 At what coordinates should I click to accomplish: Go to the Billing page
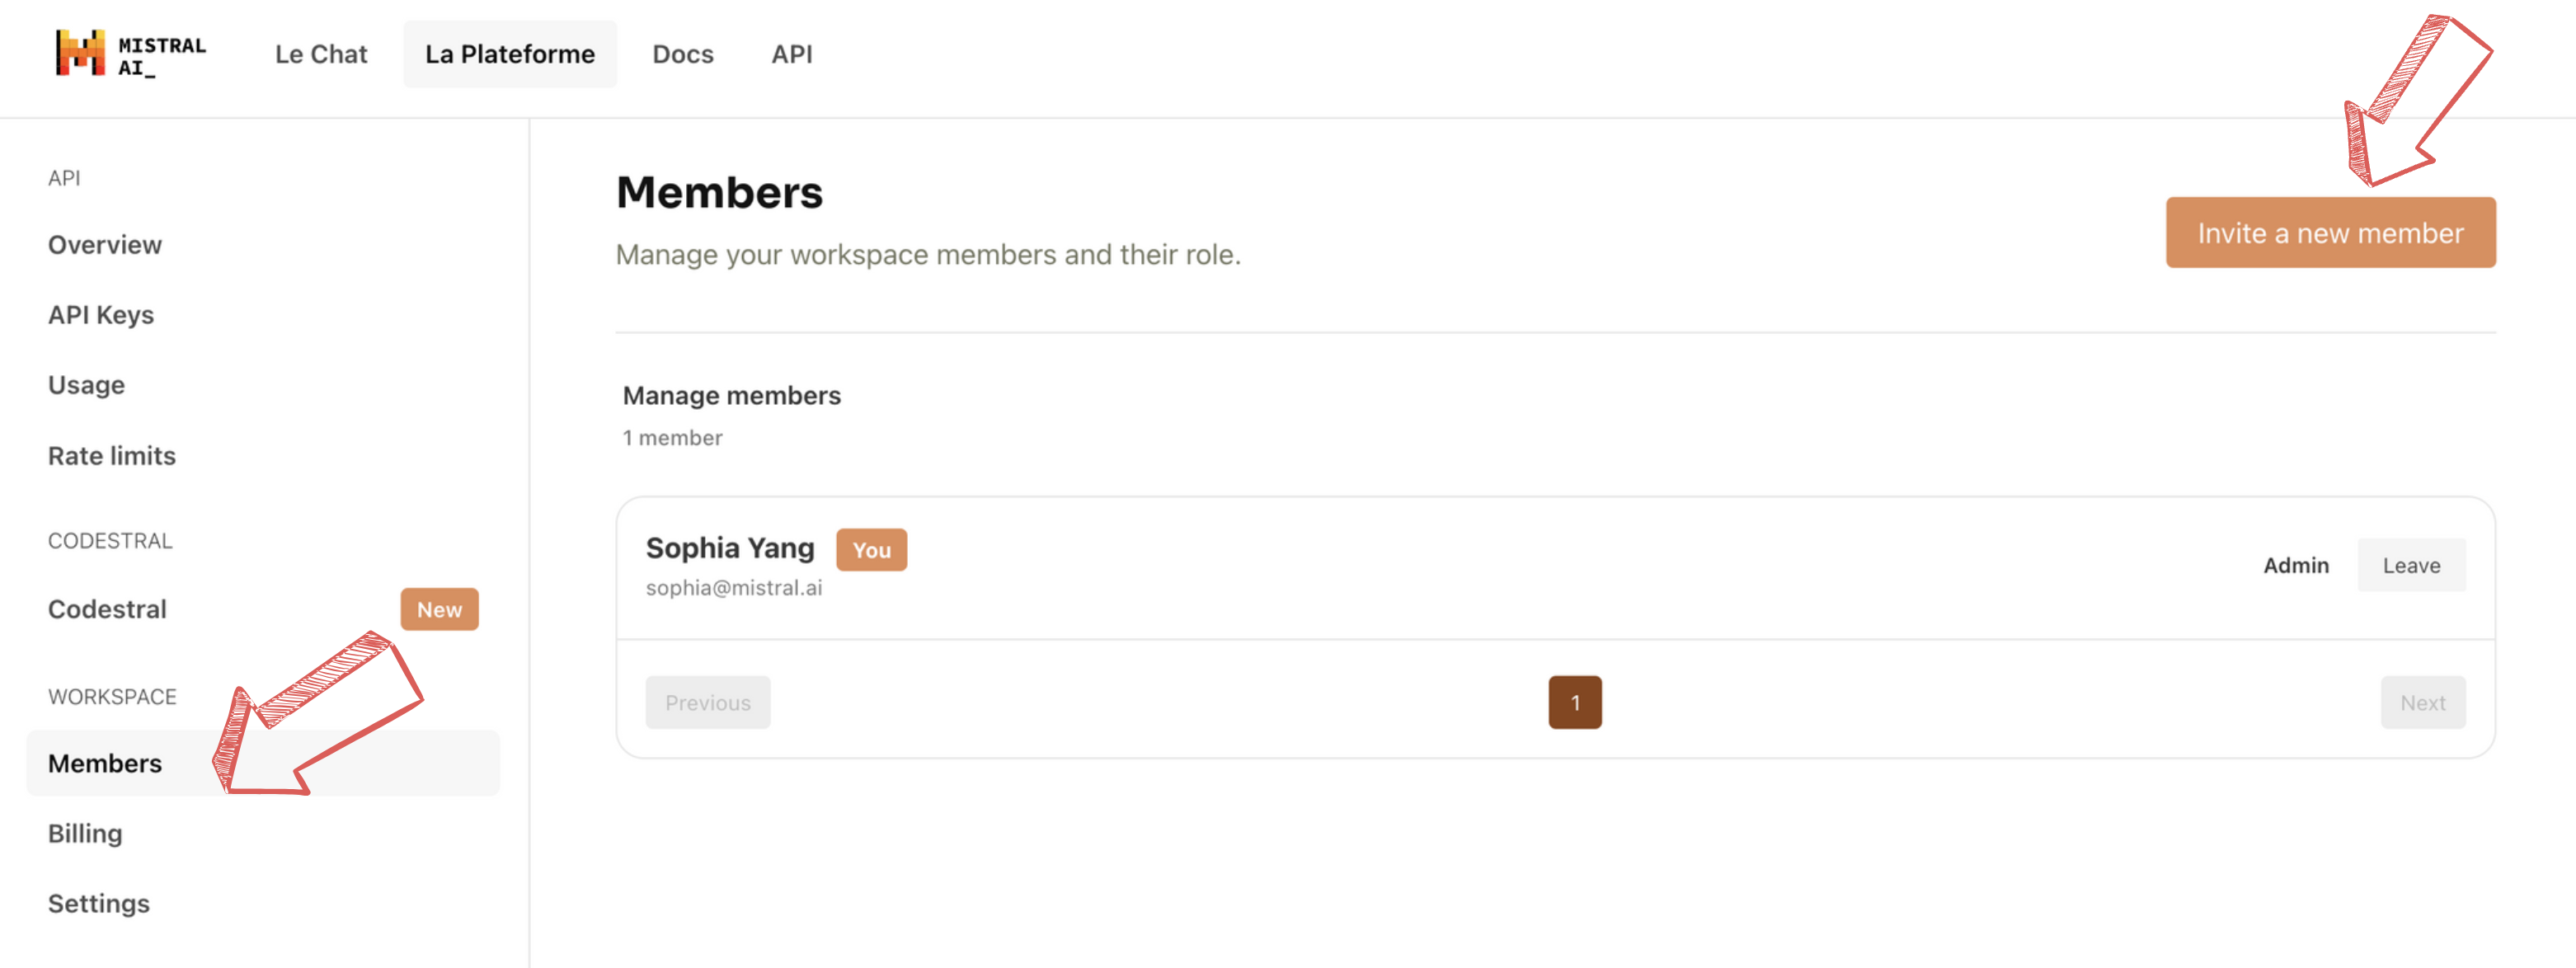[86, 833]
